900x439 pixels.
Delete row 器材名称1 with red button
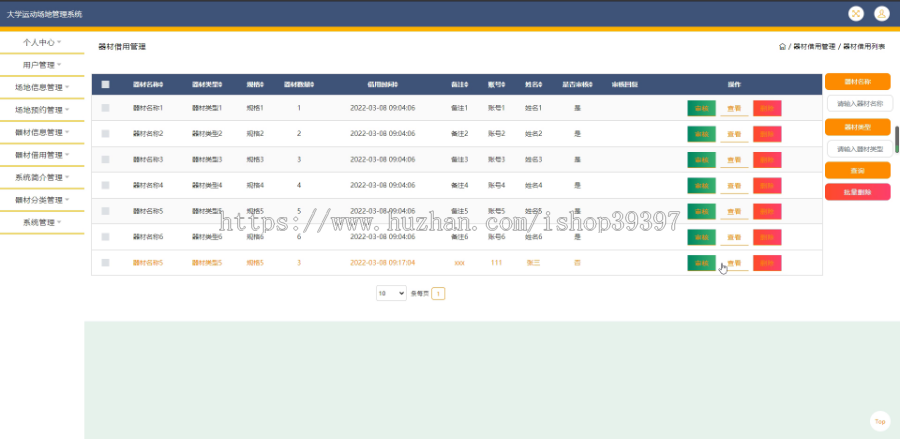767,108
